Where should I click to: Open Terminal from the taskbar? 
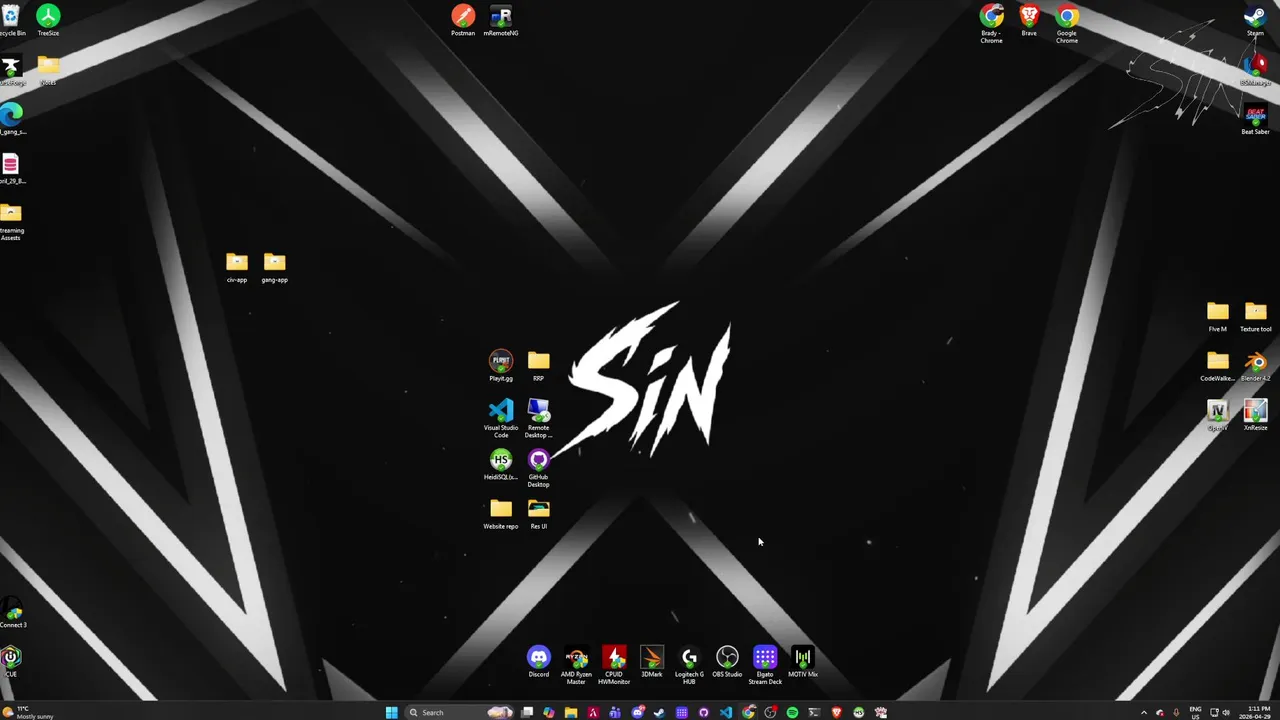click(815, 712)
